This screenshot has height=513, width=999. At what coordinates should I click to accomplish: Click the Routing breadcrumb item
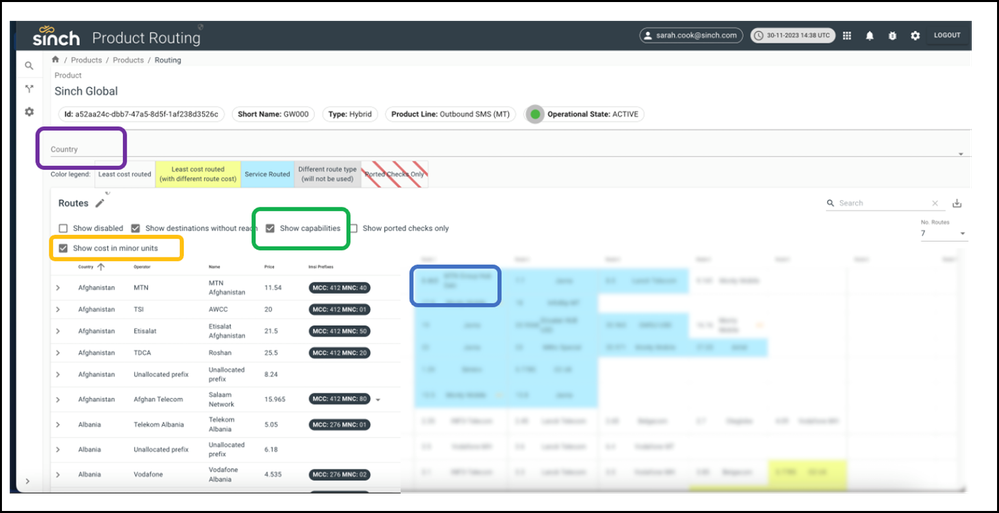[x=168, y=60]
